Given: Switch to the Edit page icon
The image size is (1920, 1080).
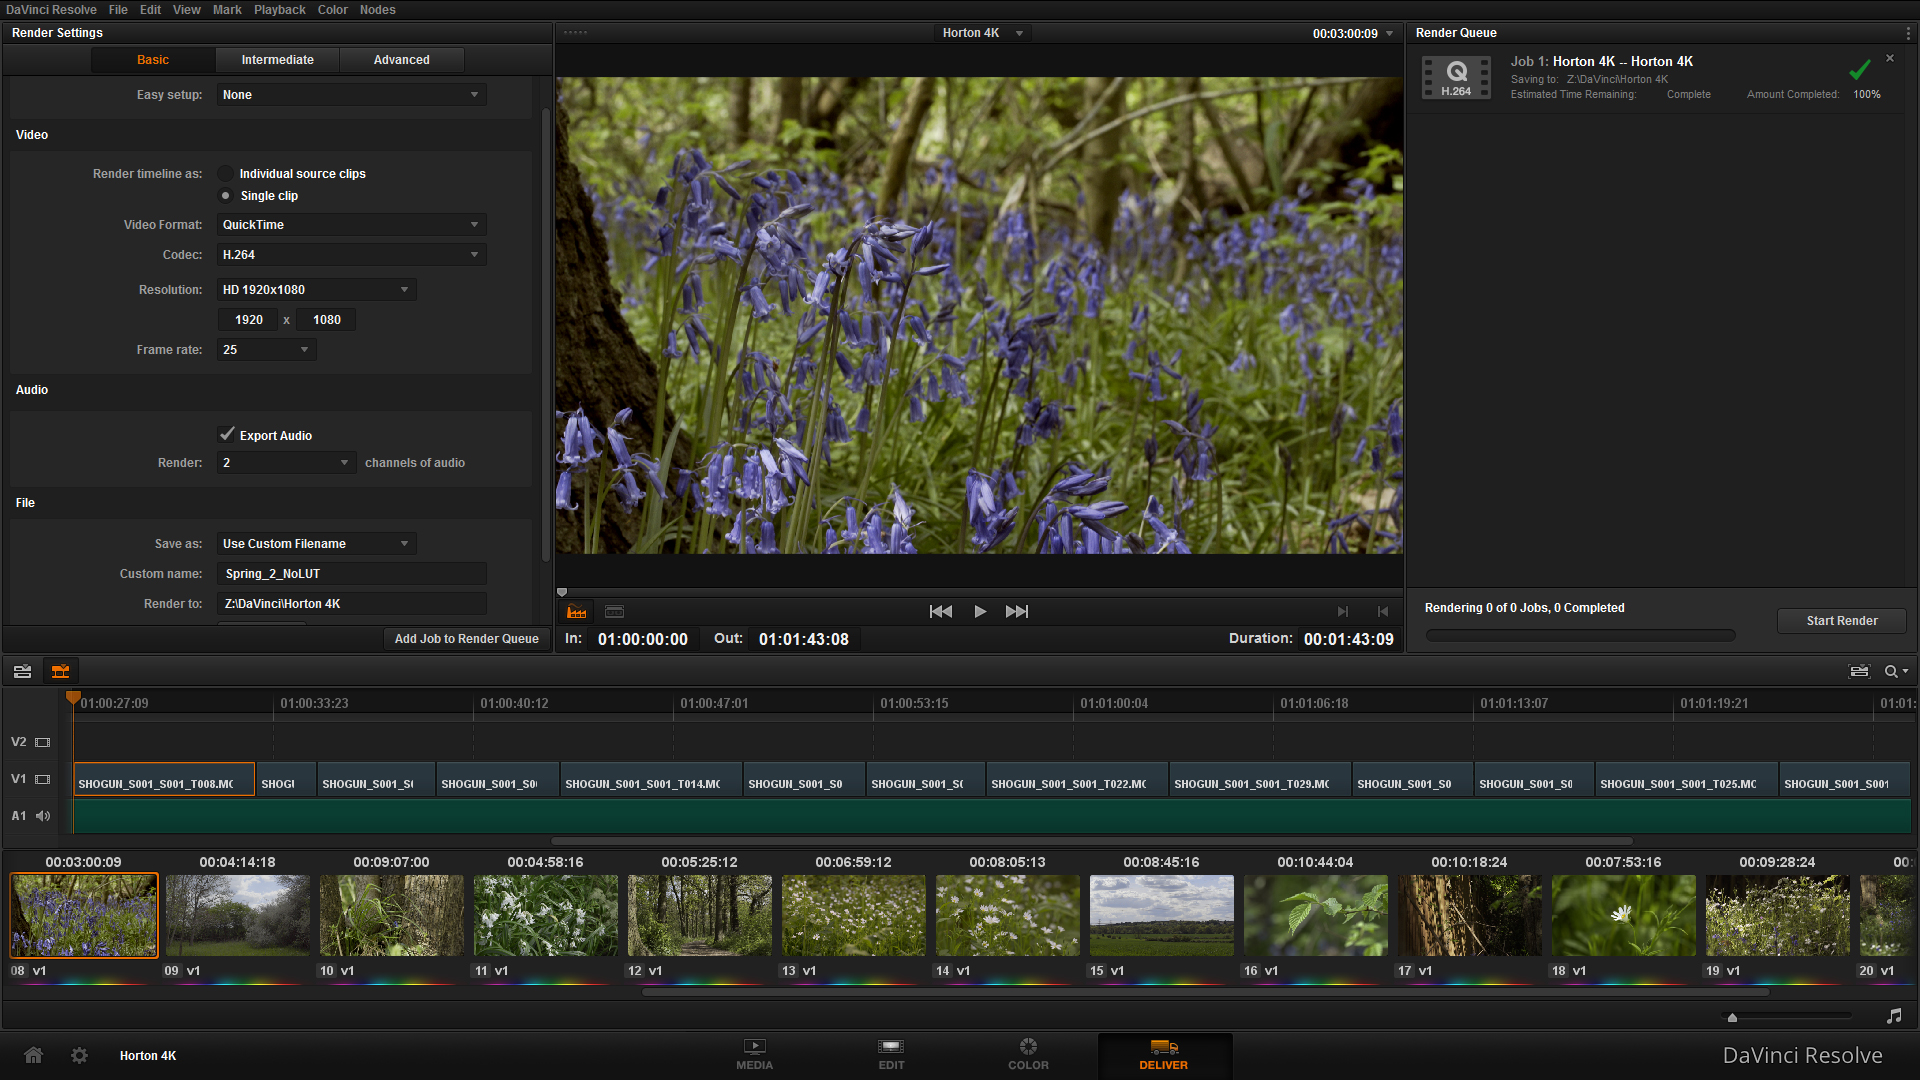Looking at the screenshot, I should pos(891,1054).
